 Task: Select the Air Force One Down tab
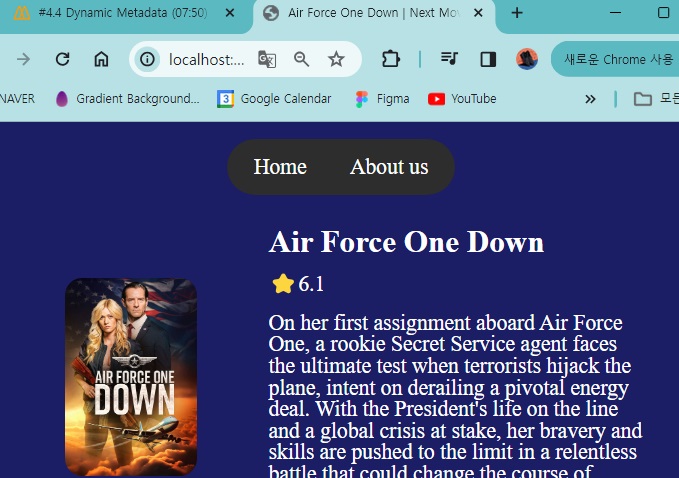point(373,13)
